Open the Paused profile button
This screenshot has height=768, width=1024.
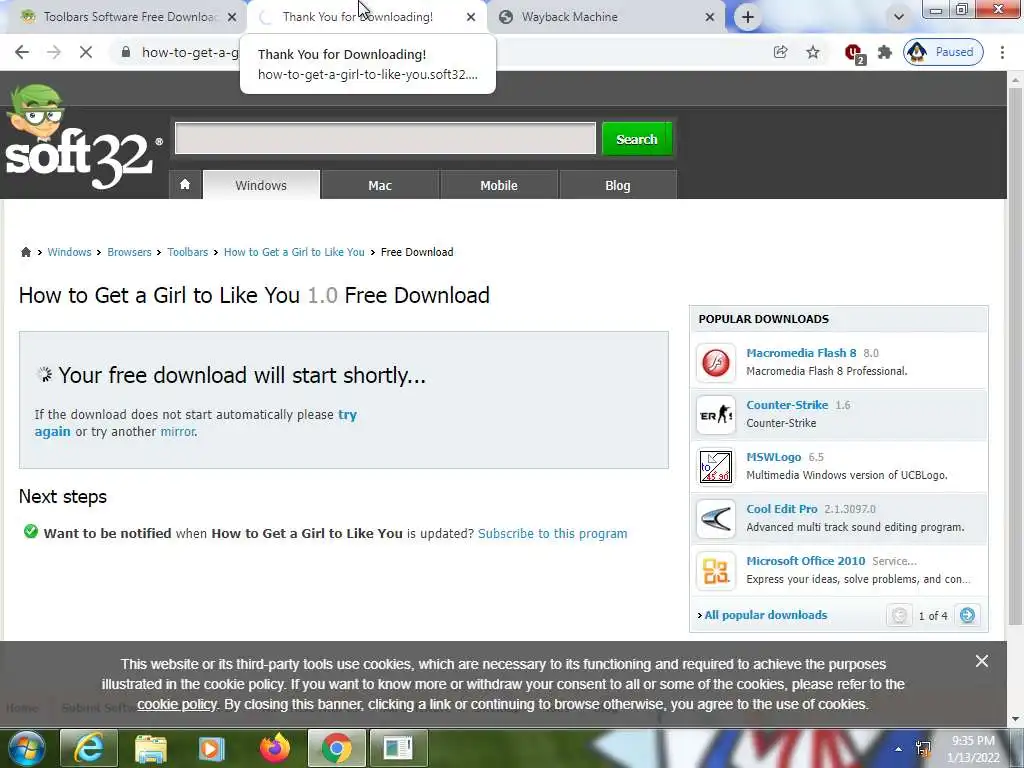tap(943, 52)
